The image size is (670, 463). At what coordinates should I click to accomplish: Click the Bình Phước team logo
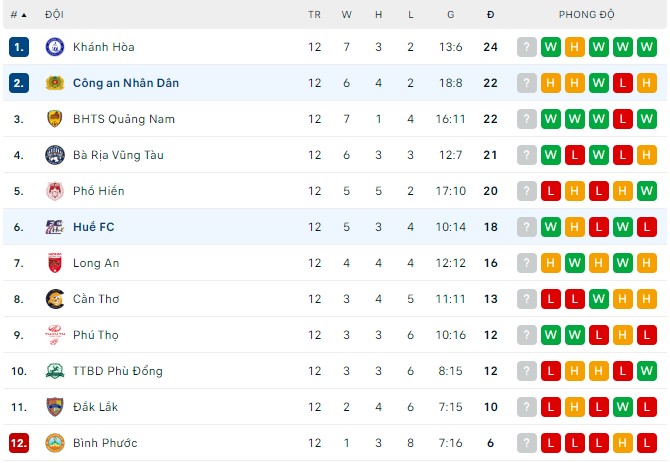tap(54, 443)
